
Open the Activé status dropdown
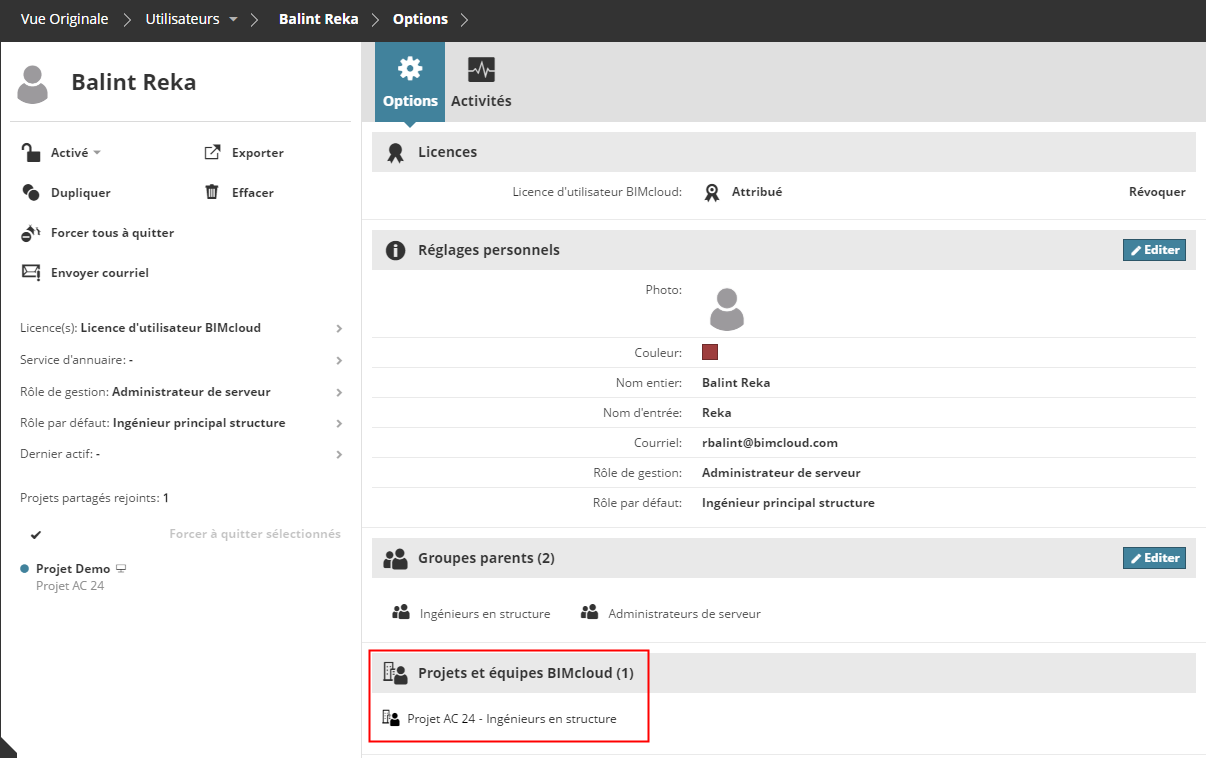click(97, 153)
